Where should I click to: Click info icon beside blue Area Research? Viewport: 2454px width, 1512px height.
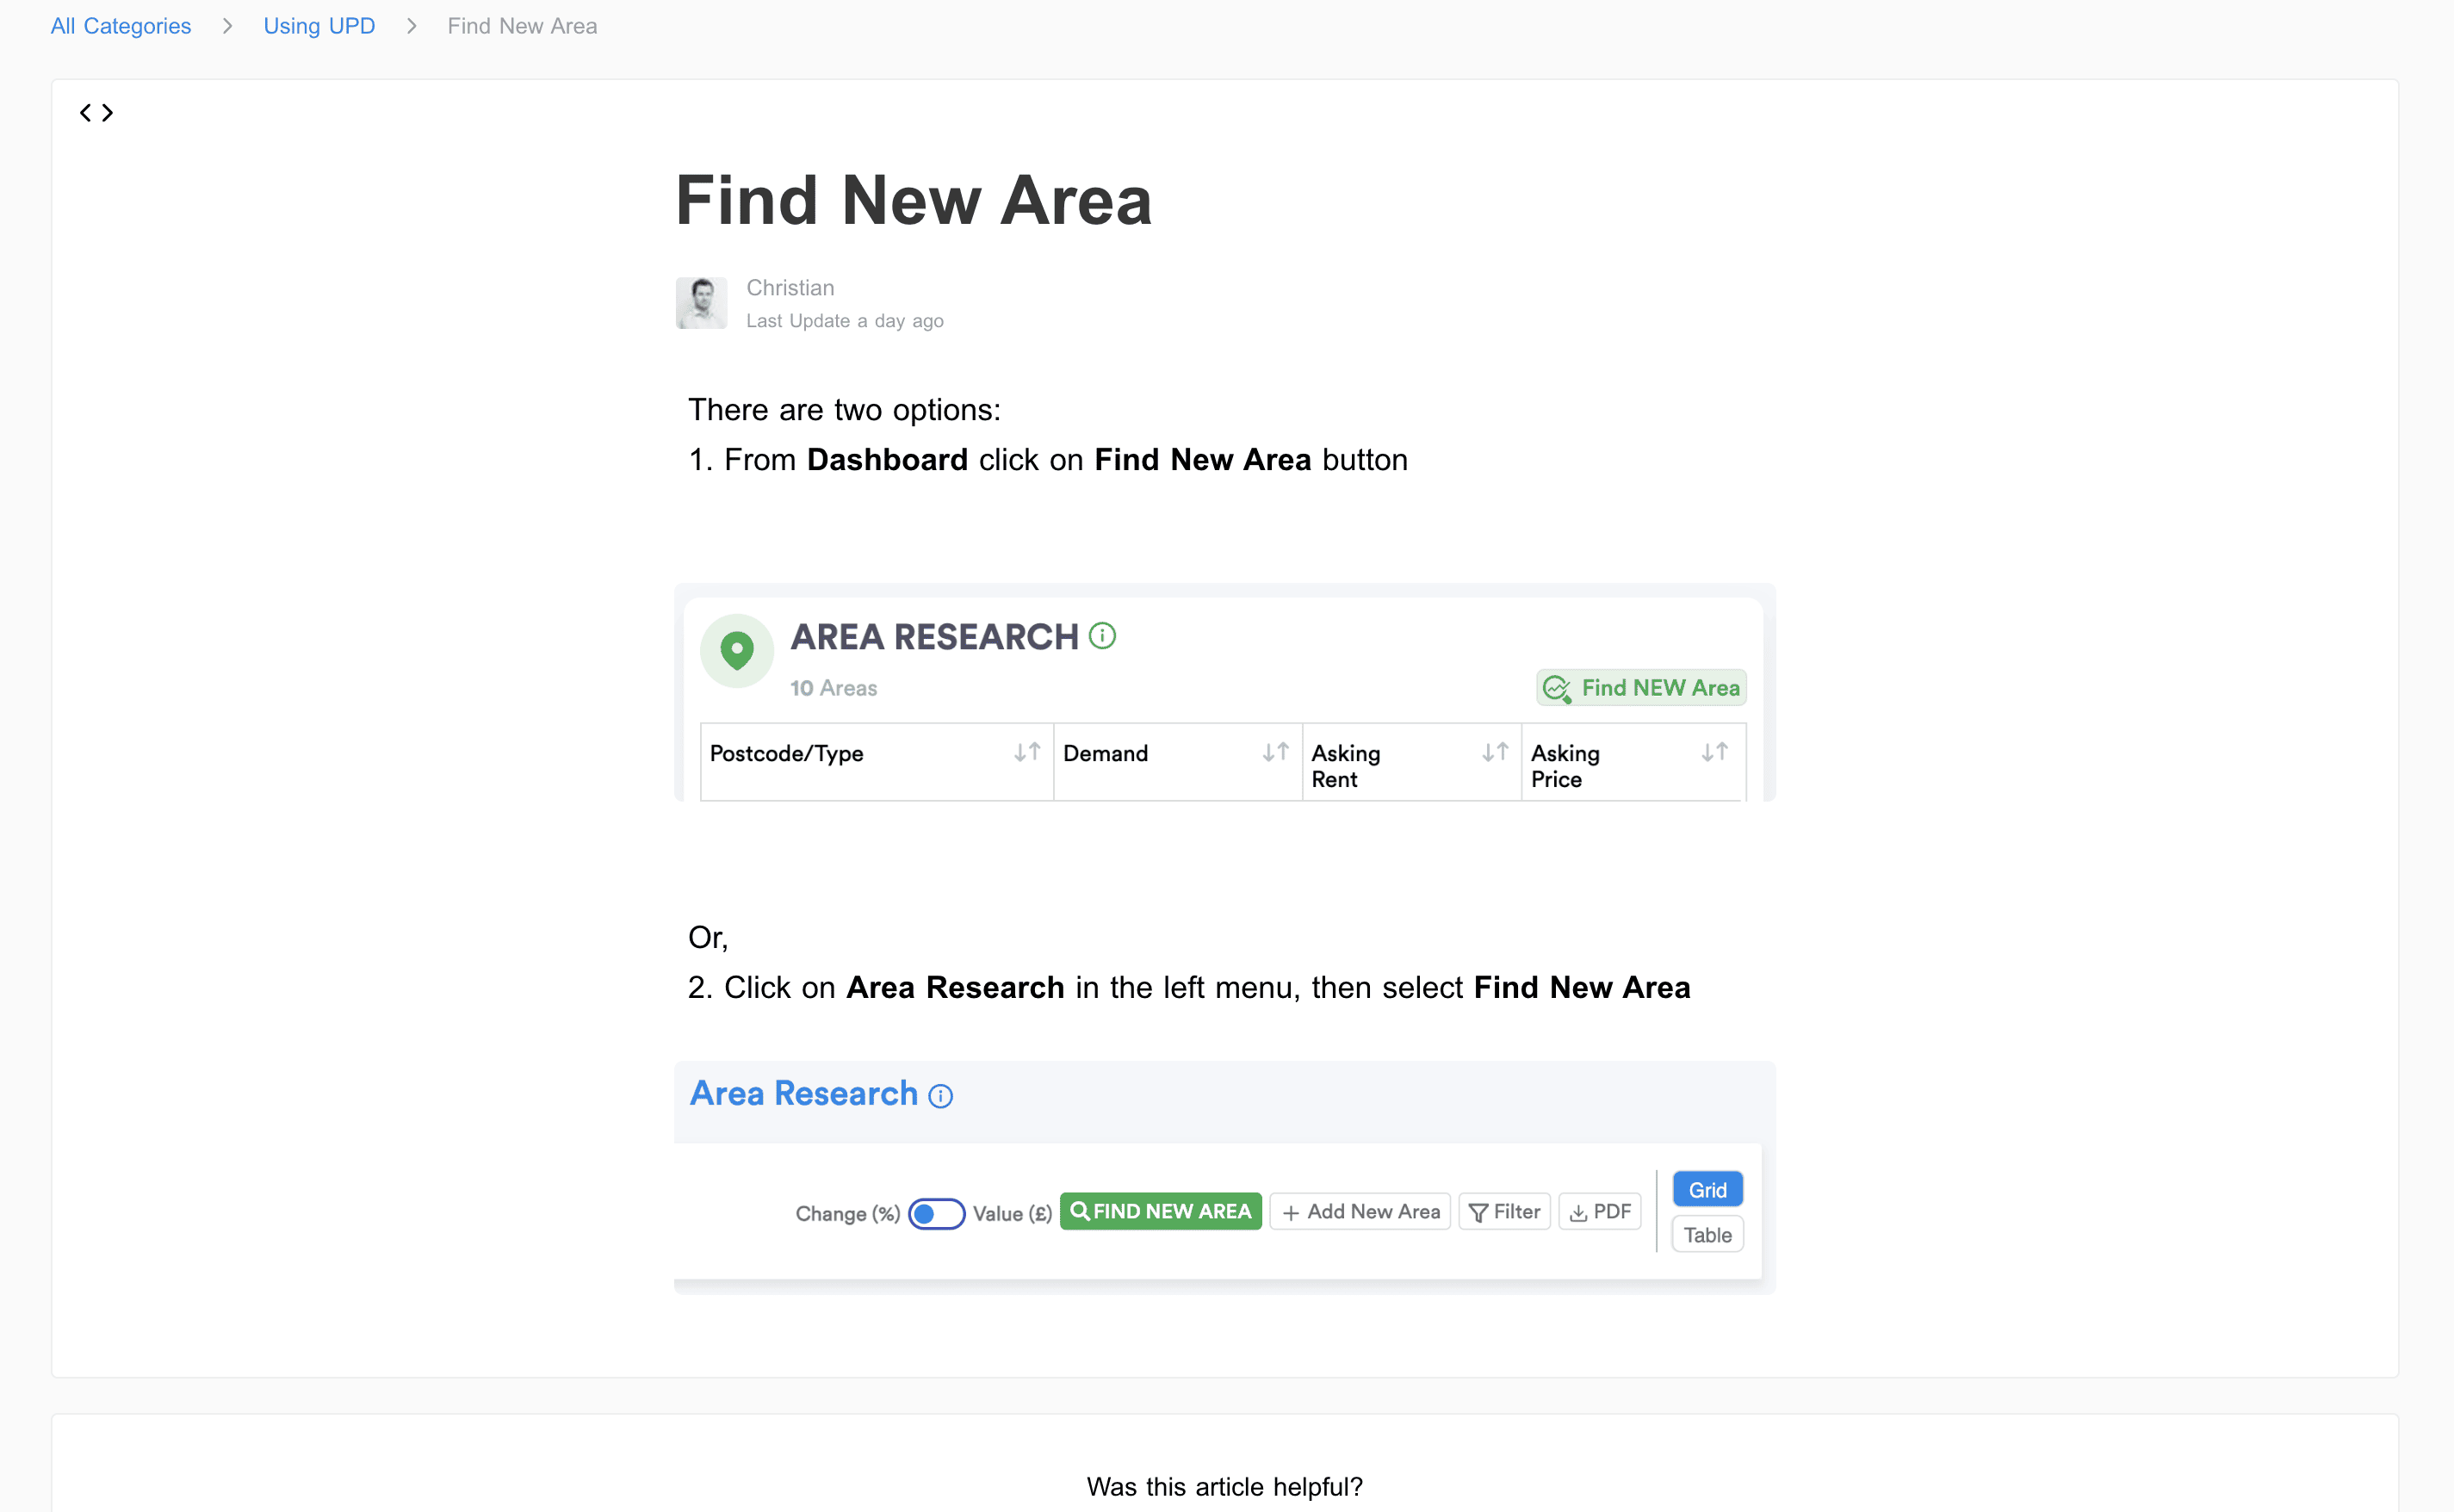point(940,1096)
